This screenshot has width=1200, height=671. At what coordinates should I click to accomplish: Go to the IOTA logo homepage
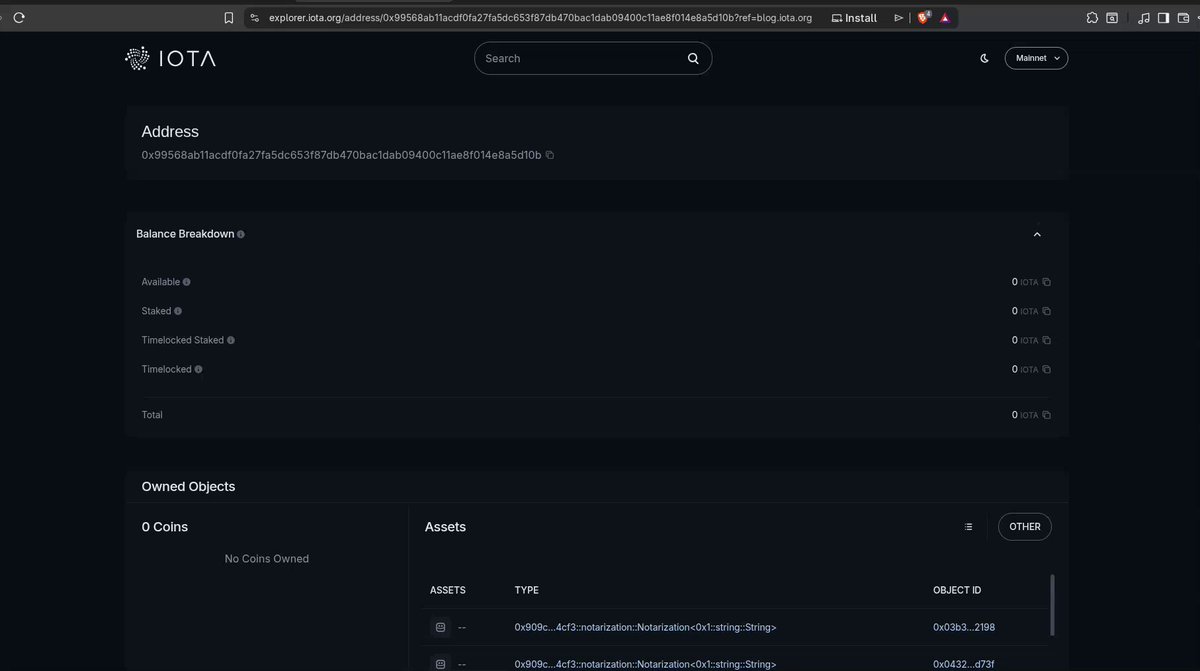pos(170,59)
